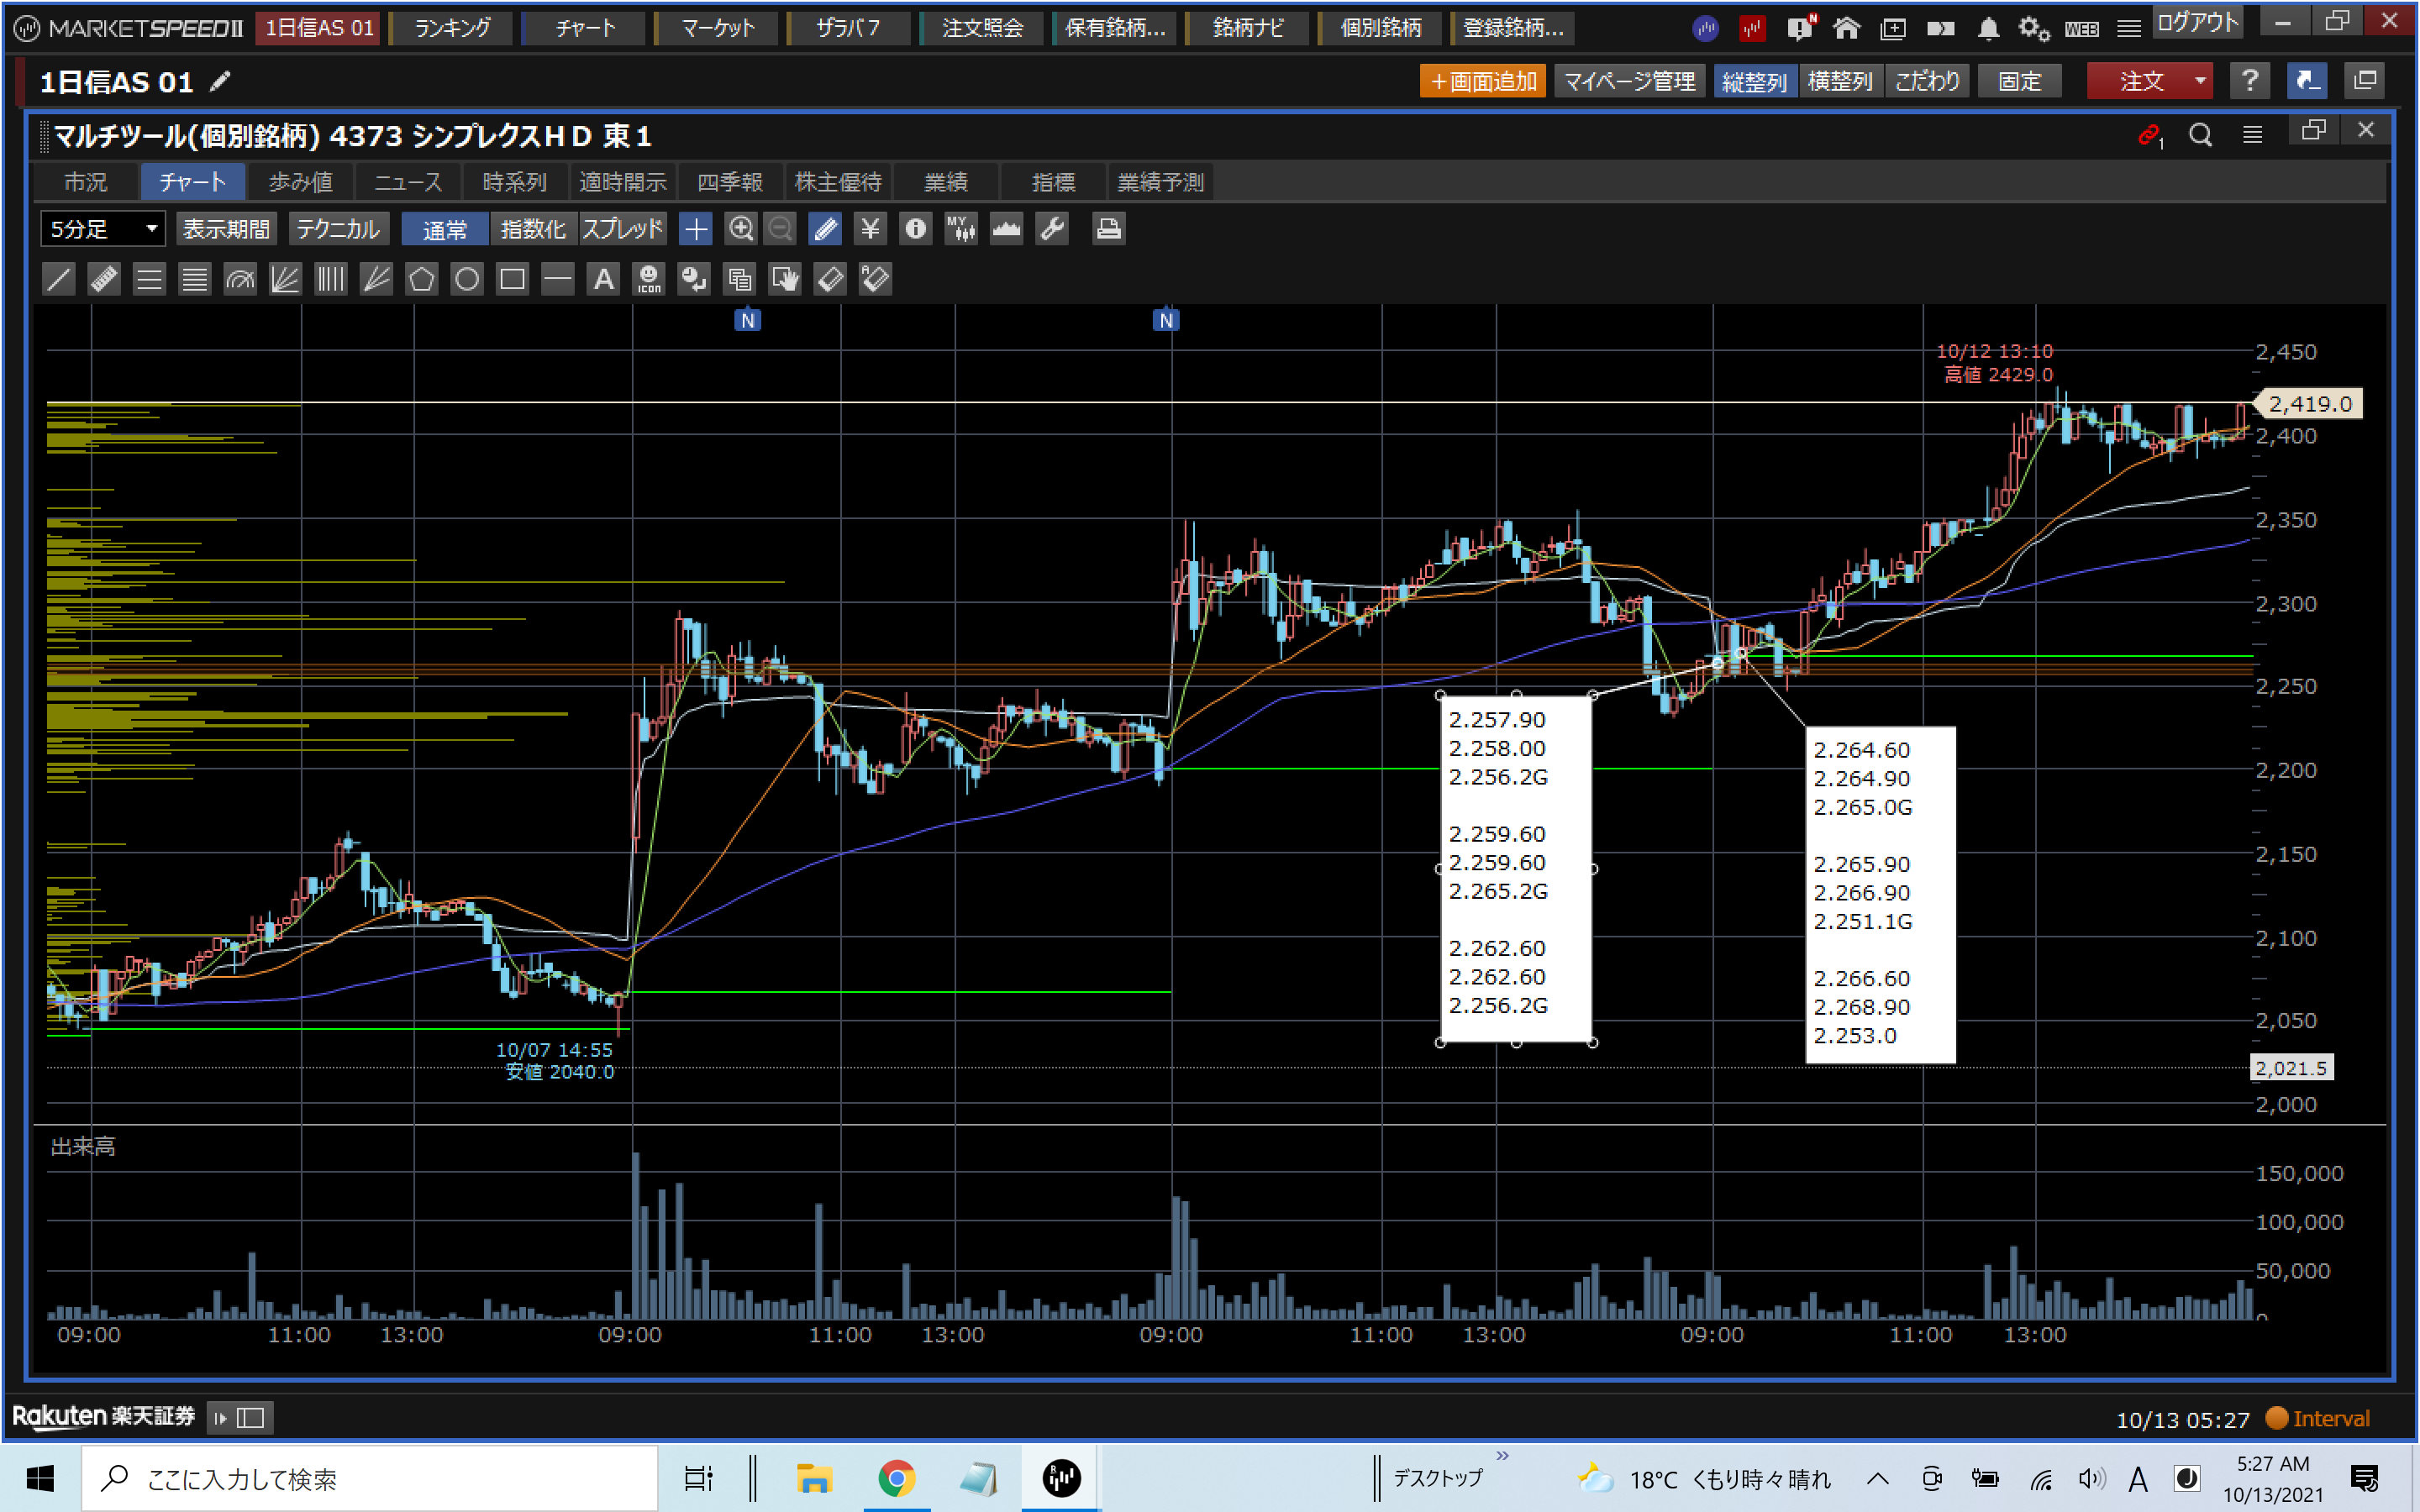Switch chart mode to 指数化
This screenshot has height=1512, width=2420.
pos(533,229)
